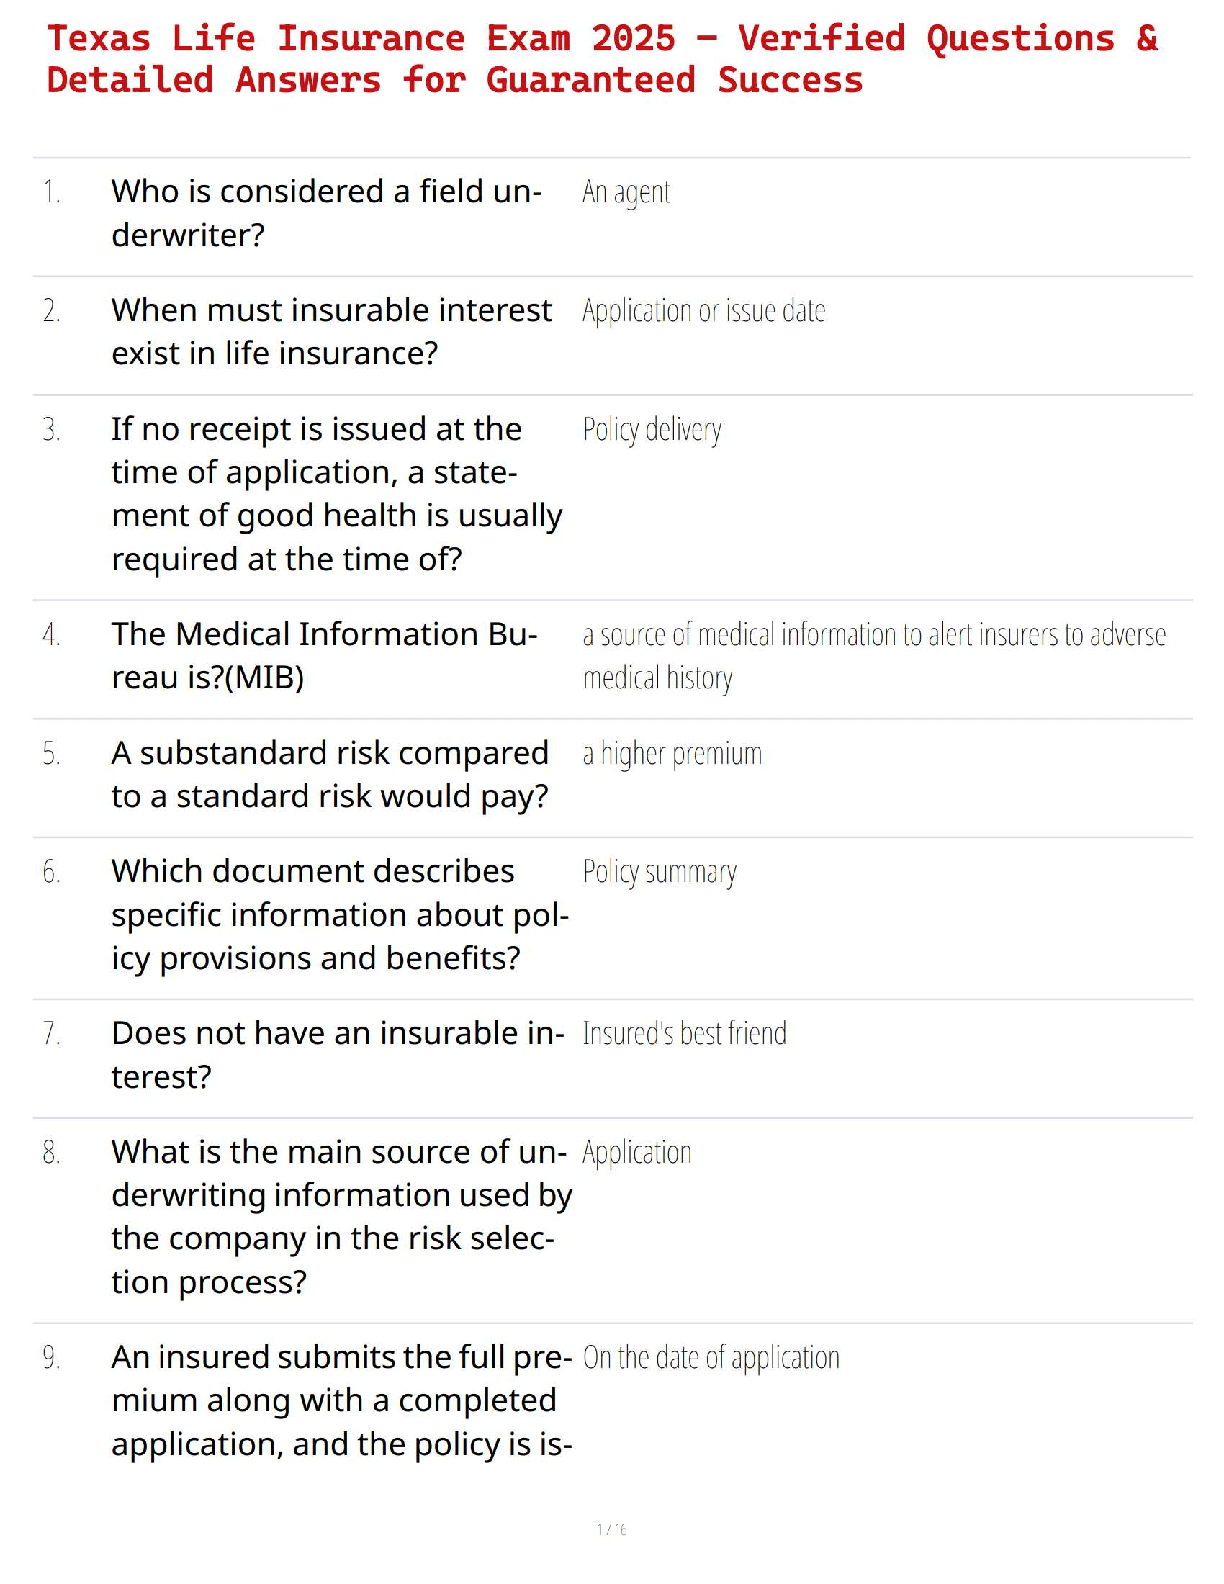Click the answer 'An agent'
Image resolution: width=1224 pixels, height=1584 pixels.
[626, 192]
